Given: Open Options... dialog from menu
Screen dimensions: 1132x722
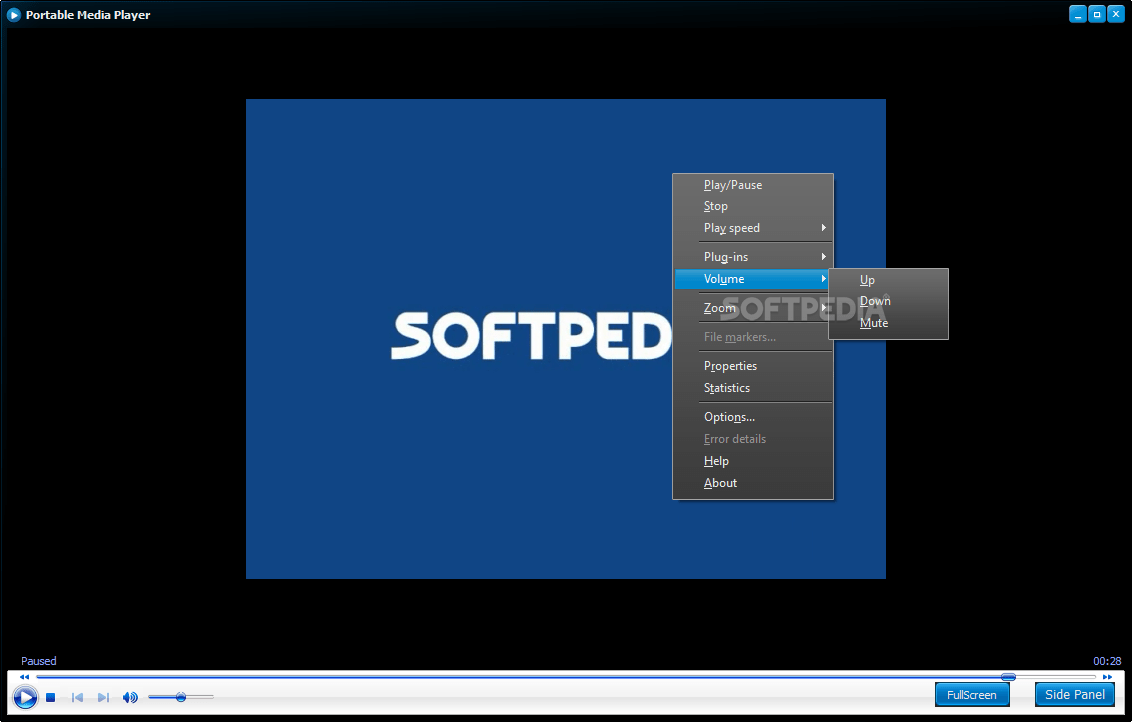Looking at the screenshot, I should click(x=753, y=417).
